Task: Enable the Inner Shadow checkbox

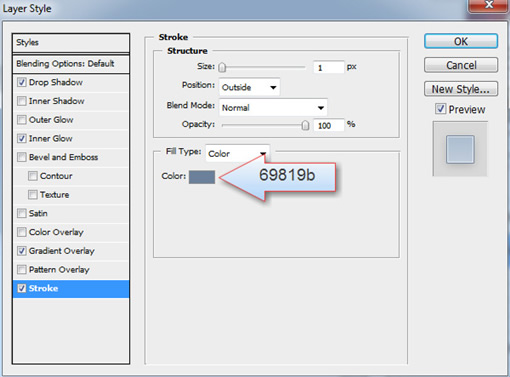Action: point(22,101)
